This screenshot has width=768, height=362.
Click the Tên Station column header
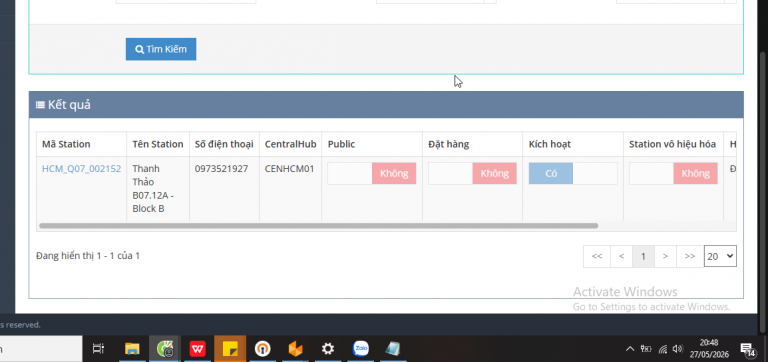(x=158, y=144)
